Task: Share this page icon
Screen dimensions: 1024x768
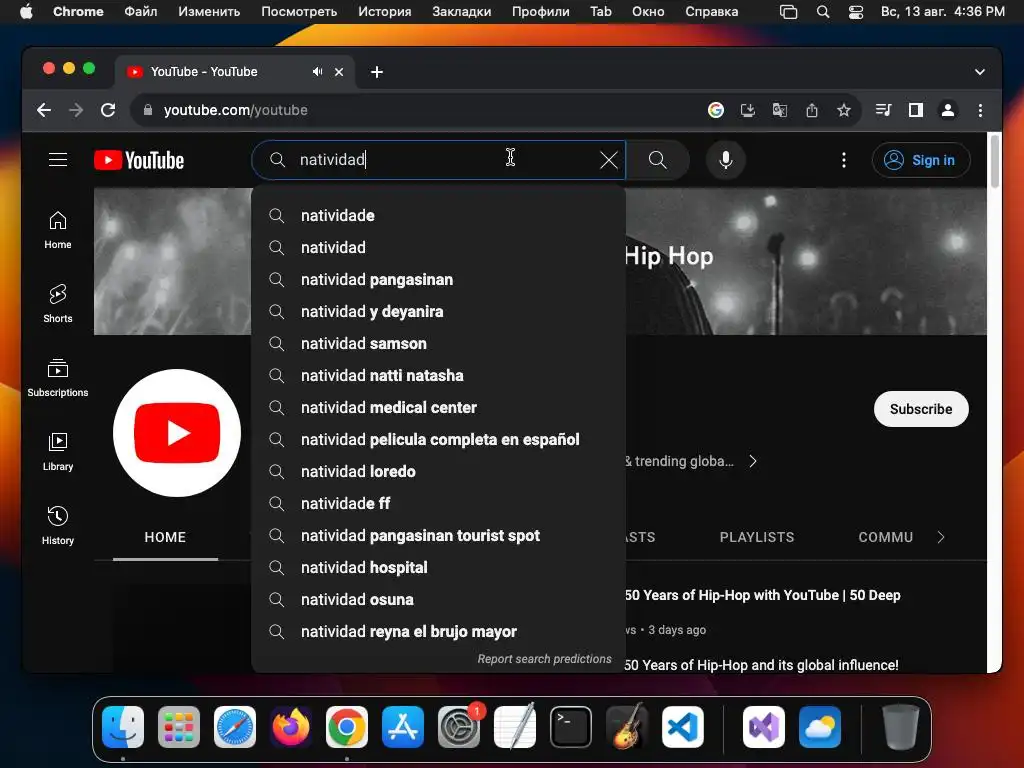Action: tap(812, 110)
